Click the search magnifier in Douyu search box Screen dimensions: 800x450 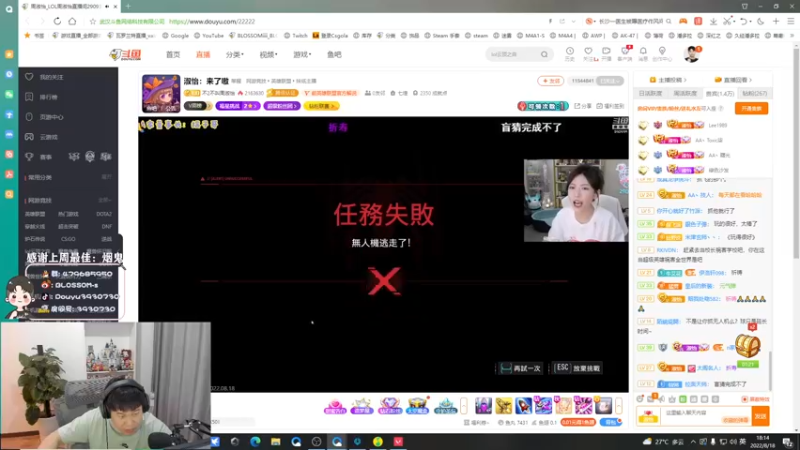point(544,54)
